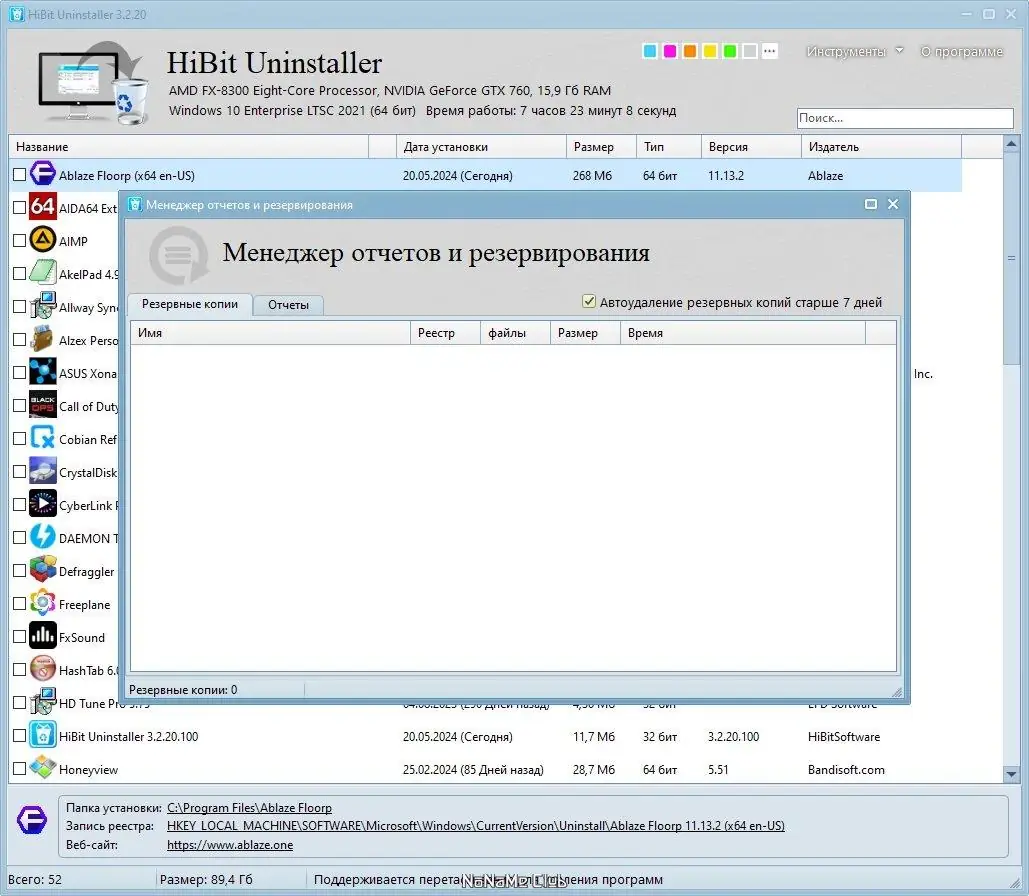Screen dimensions: 1029x896
Task: Click the Cobian Reflector icon
Action: (x=43, y=438)
